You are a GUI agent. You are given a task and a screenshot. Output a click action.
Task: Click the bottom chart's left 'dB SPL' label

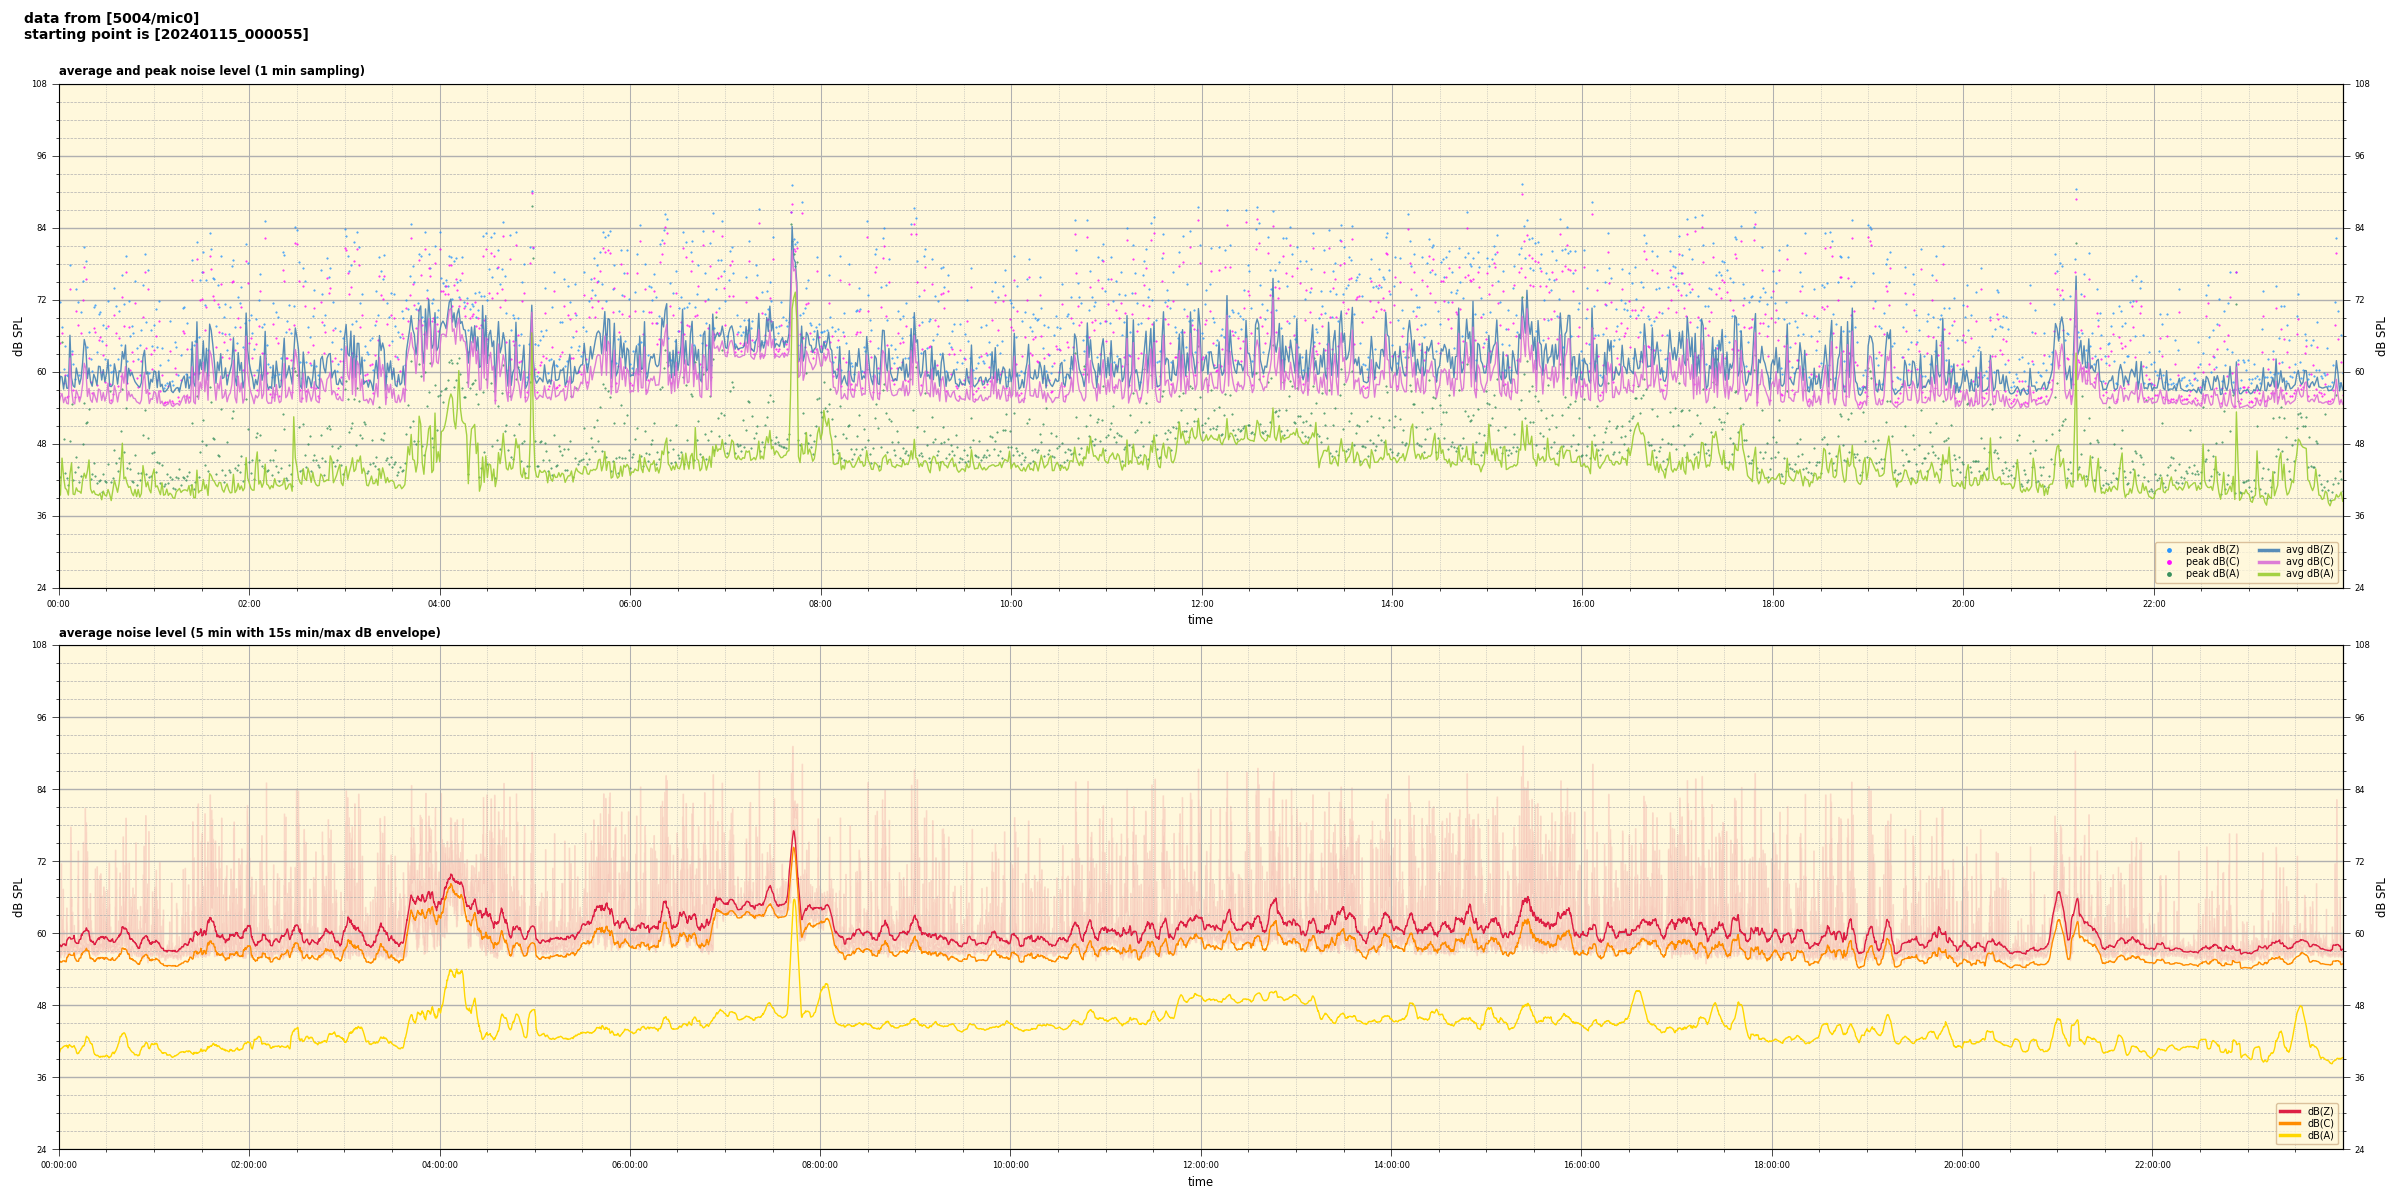tap(18, 897)
